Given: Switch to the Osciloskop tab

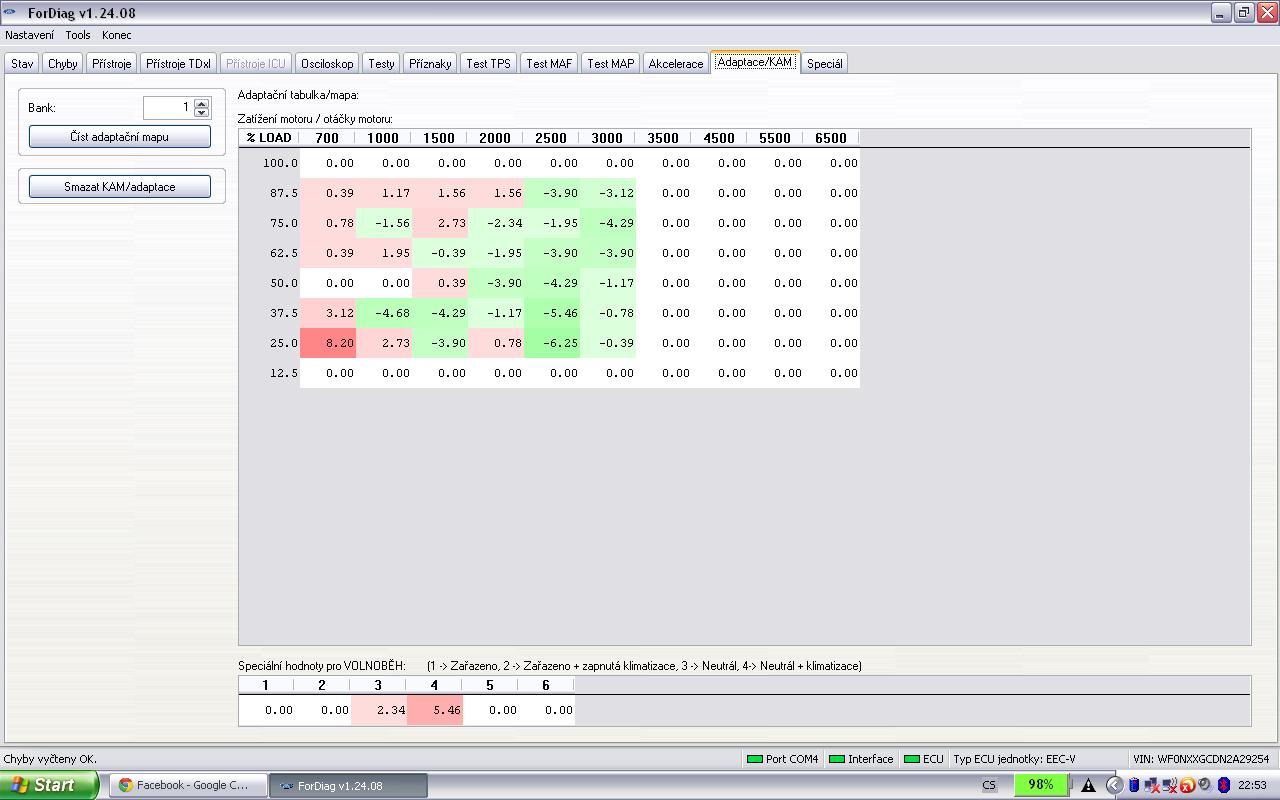Looking at the screenshot, I should (x=327, y=63).
